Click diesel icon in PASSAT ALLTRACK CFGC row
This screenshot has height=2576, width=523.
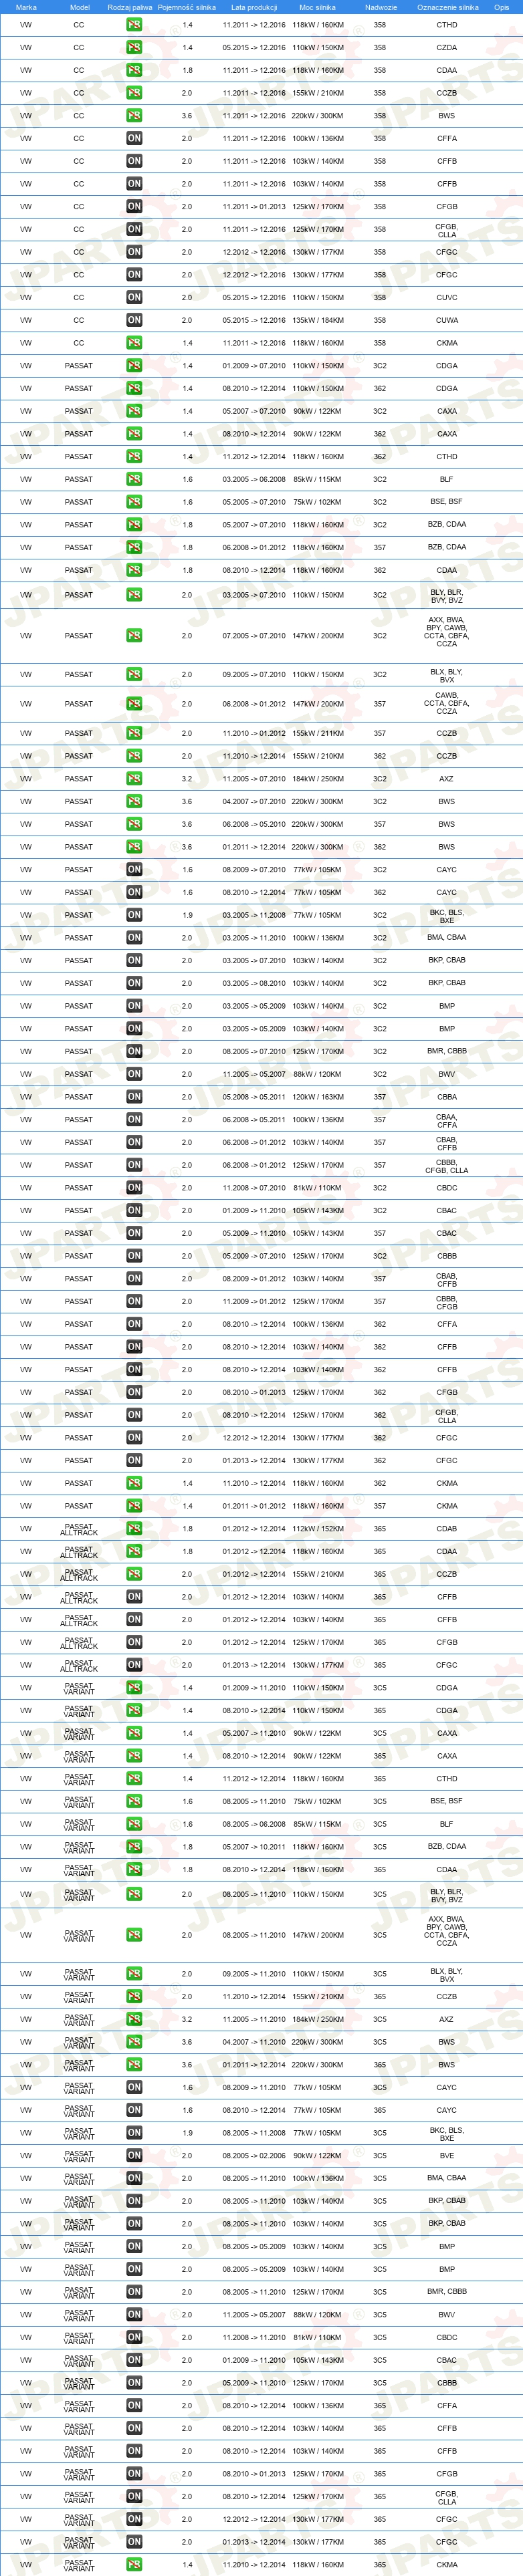tap(134, 1665)
